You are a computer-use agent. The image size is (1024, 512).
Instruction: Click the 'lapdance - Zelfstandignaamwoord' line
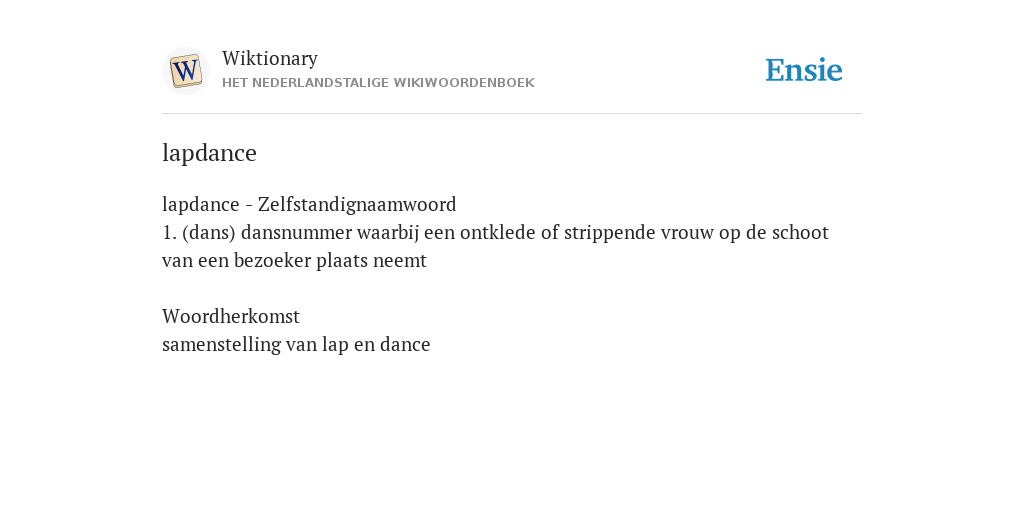click(309, 205)
